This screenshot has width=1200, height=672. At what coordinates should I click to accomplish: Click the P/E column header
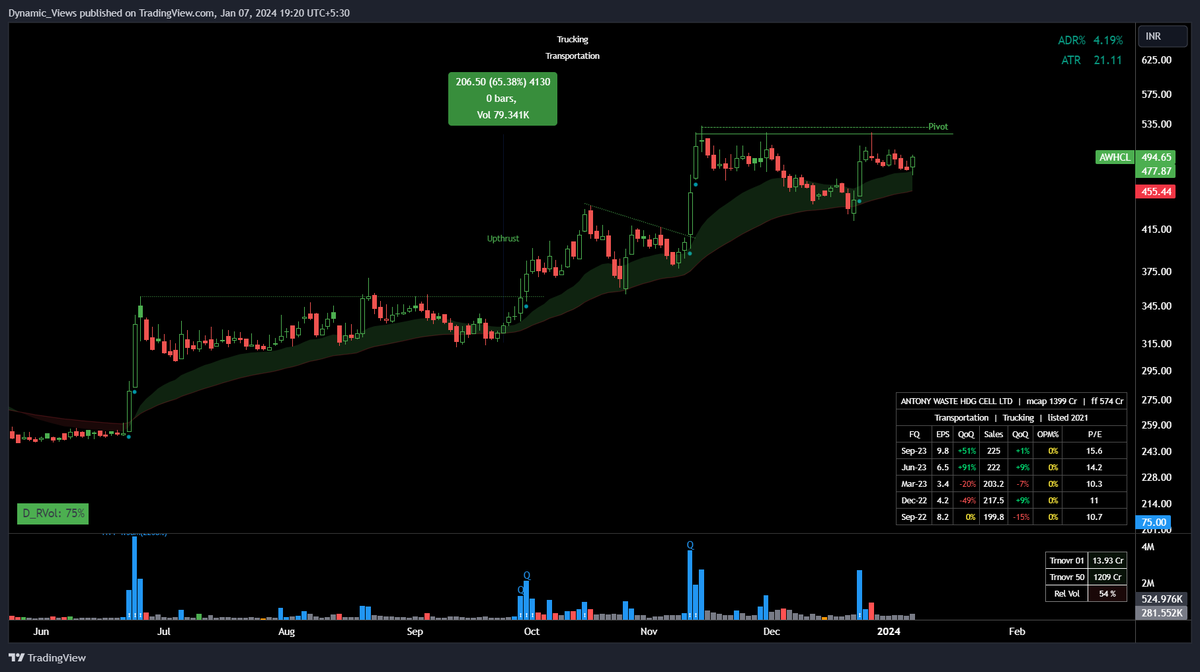tap(1094, 434)
